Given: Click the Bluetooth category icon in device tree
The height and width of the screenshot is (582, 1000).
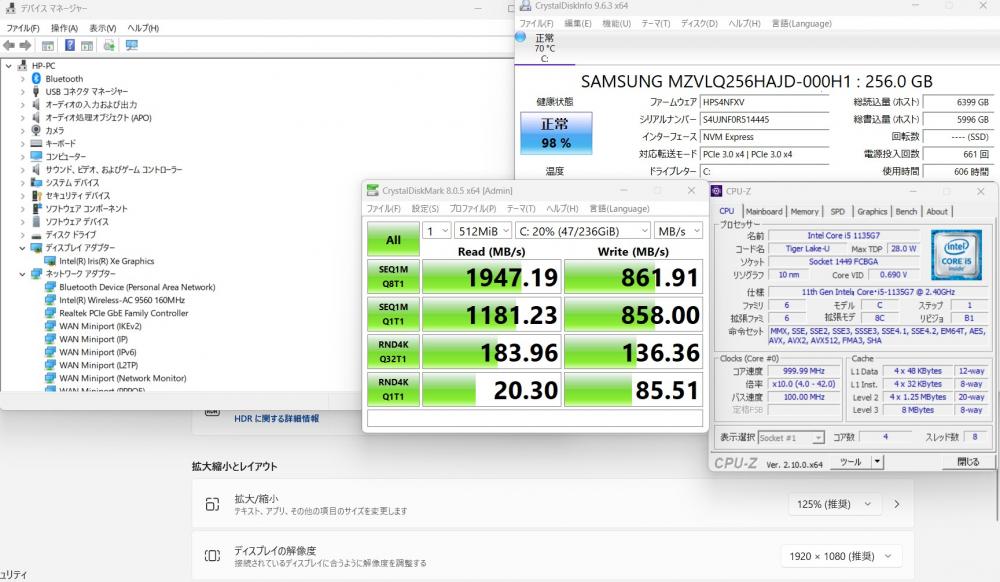Looking at the screenshot, I should pos(36,78).
